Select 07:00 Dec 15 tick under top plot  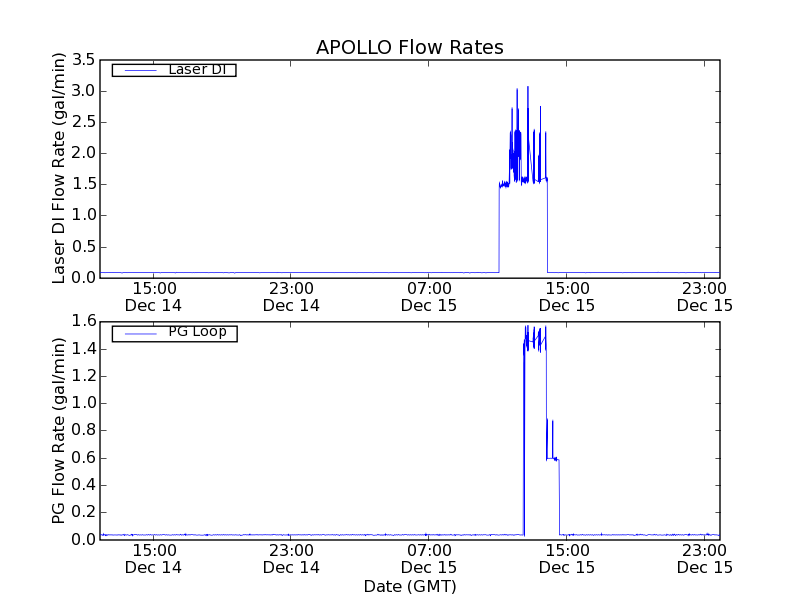(428, 296)
